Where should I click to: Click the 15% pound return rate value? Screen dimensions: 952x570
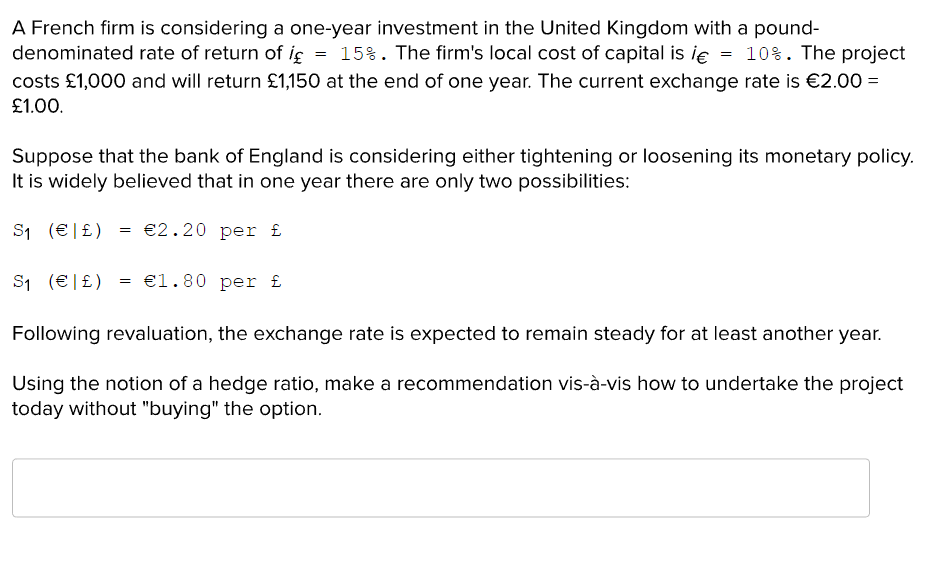pos(358,53)
